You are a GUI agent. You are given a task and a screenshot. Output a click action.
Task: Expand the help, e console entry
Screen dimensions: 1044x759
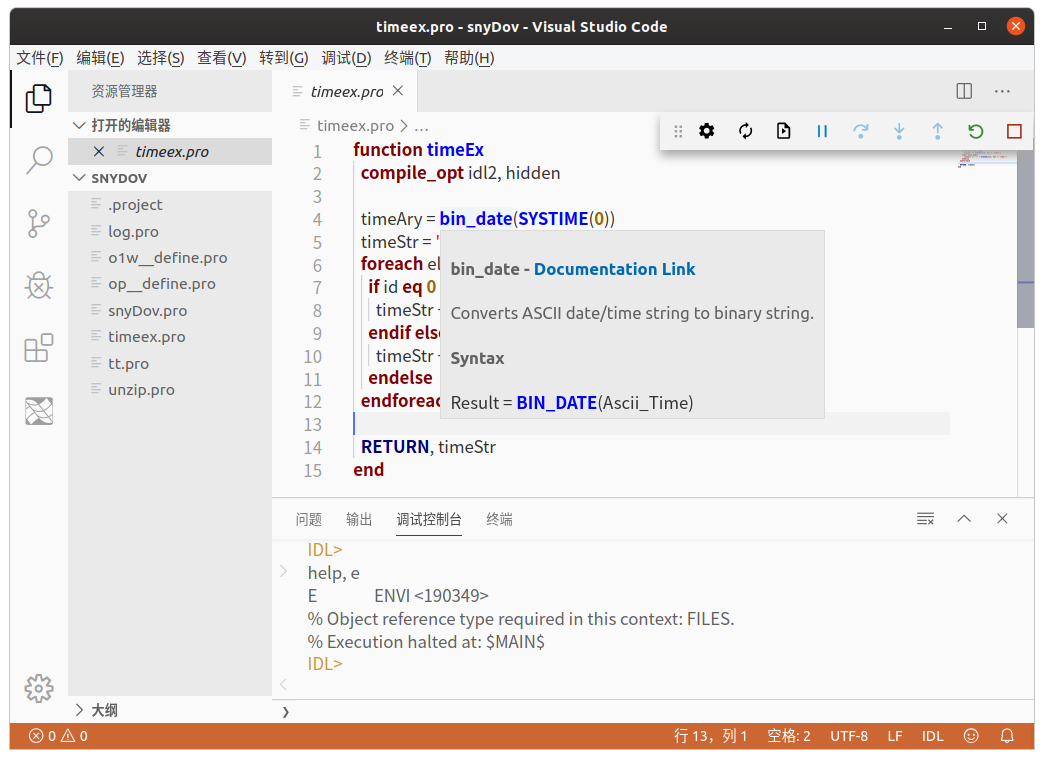tap(284, 571)
